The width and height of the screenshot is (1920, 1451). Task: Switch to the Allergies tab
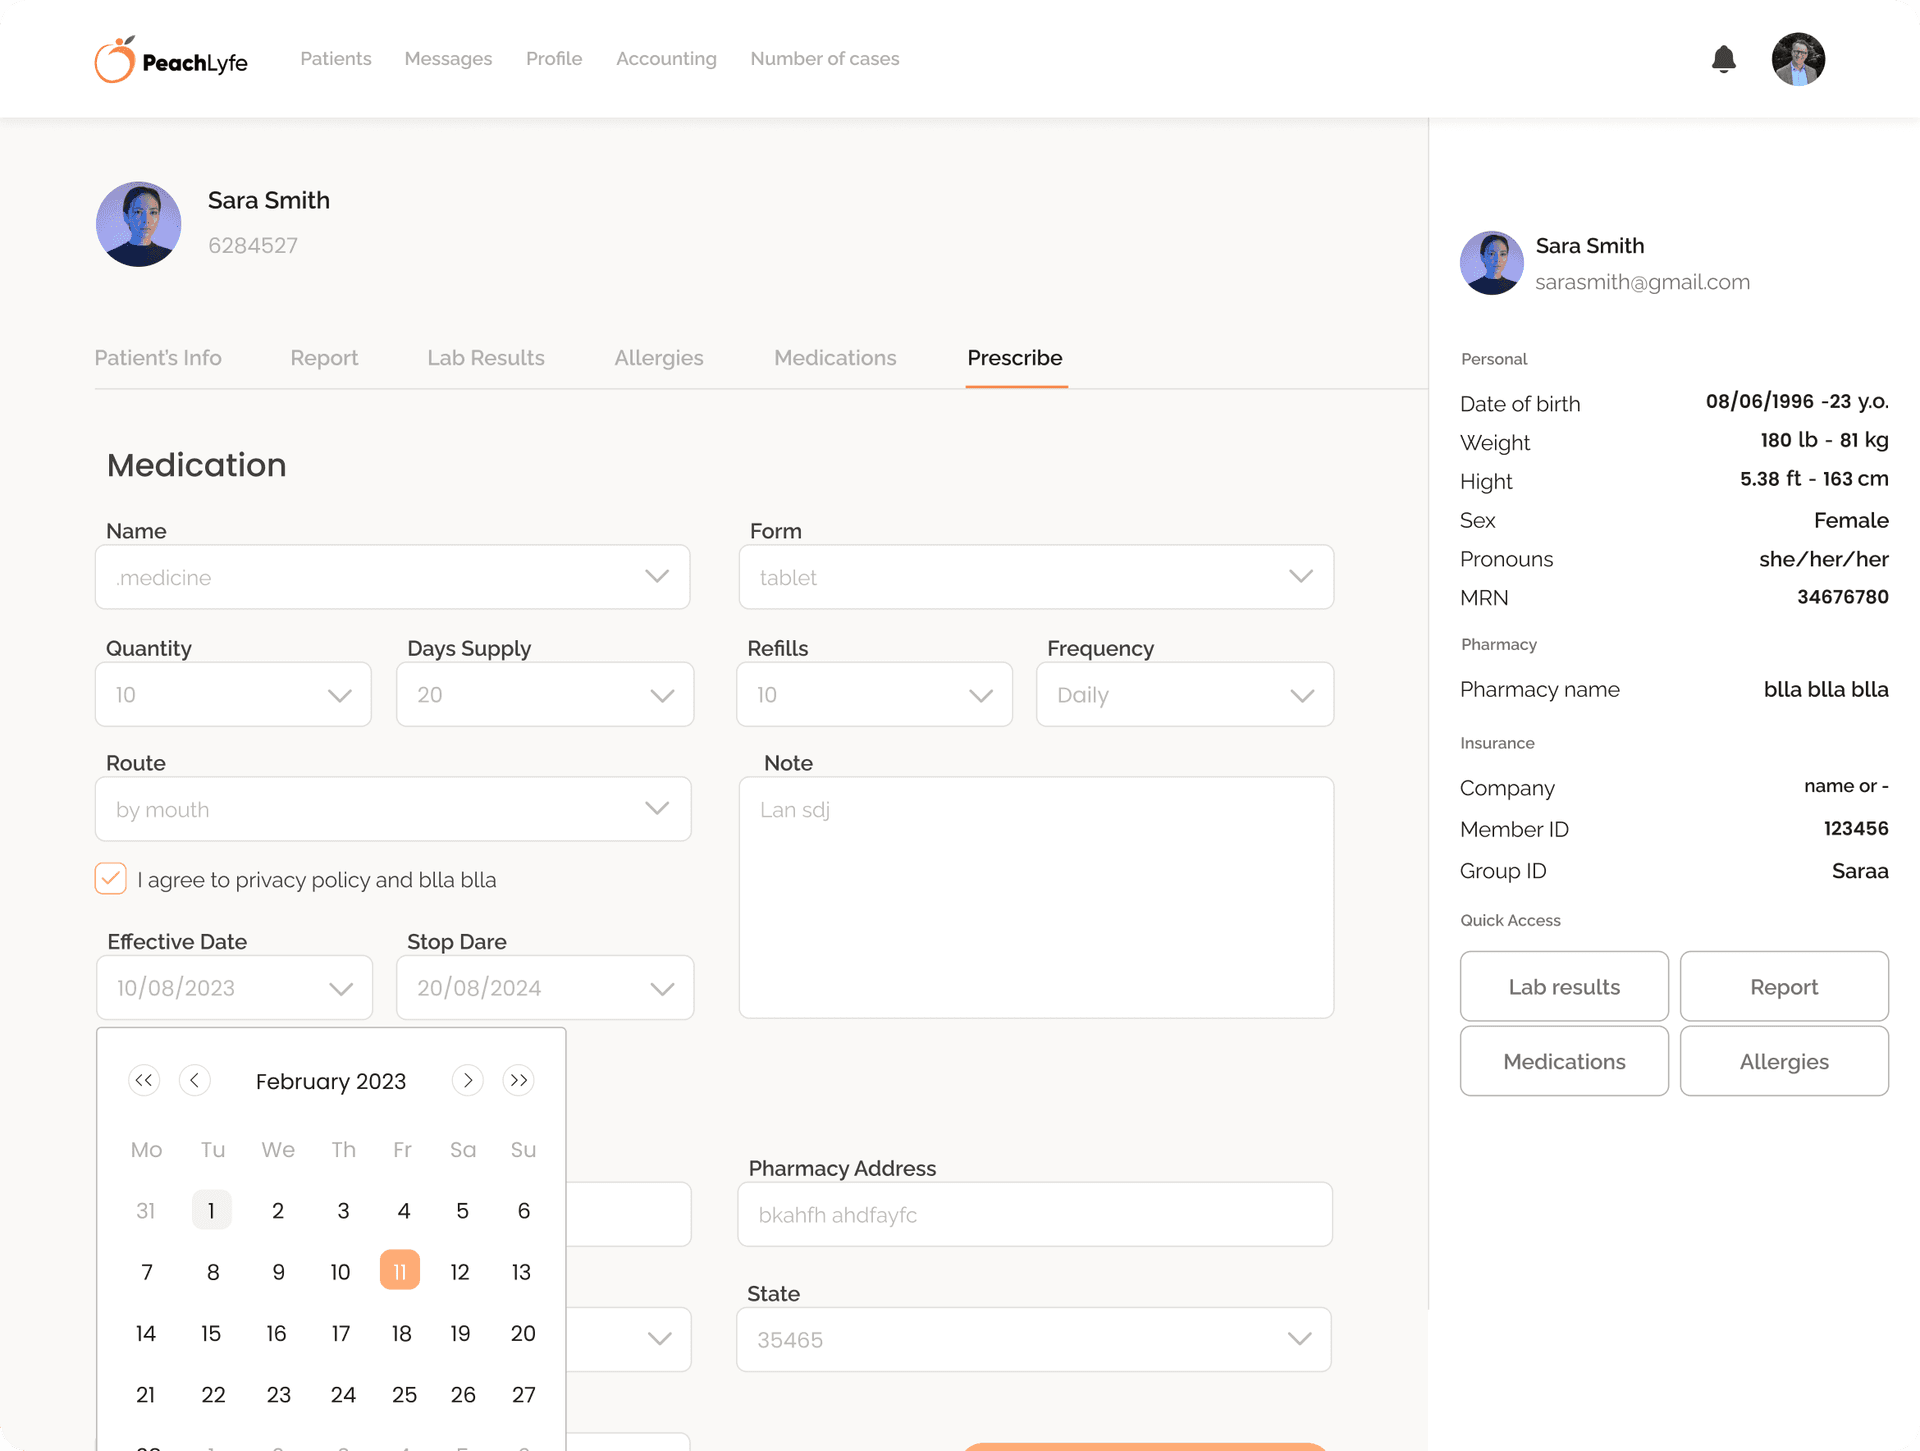(x=659, y=358)
